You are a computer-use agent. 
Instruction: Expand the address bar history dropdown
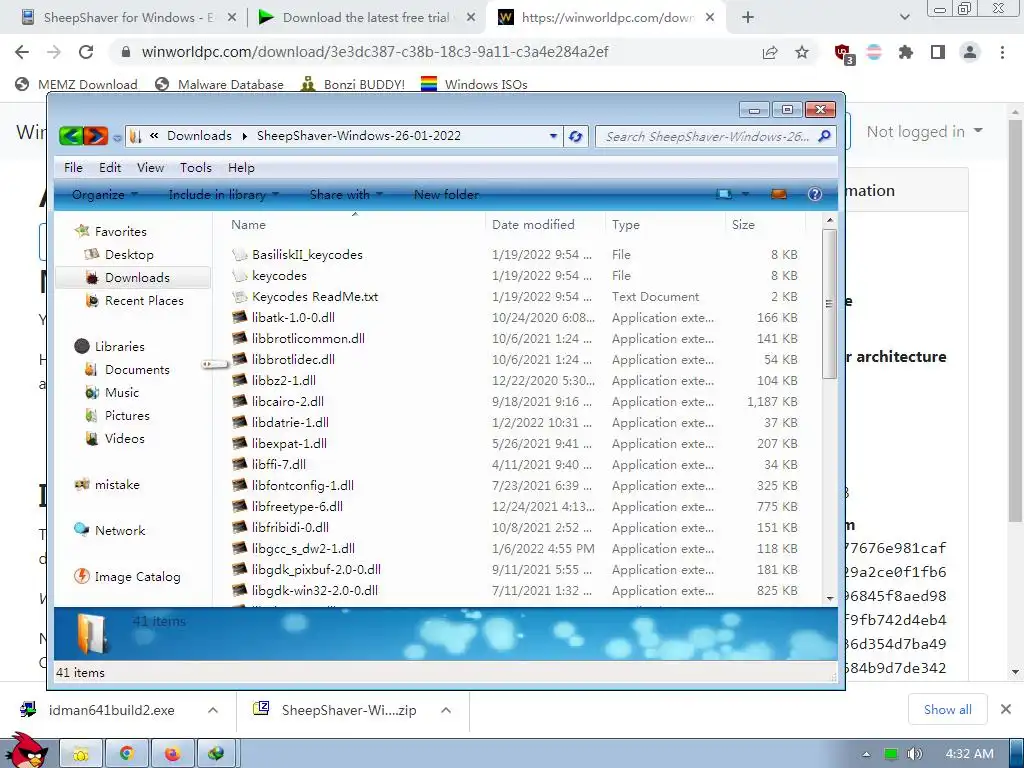553,136
